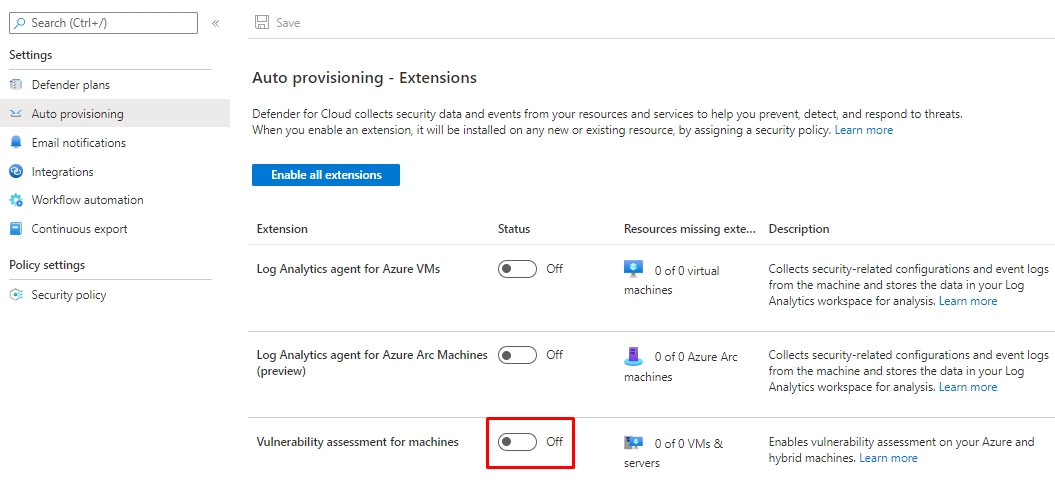The image size is (1055, 485).
Task: Enable Log Analytics agent for Azure VMs
Action: tap(517, 269)
